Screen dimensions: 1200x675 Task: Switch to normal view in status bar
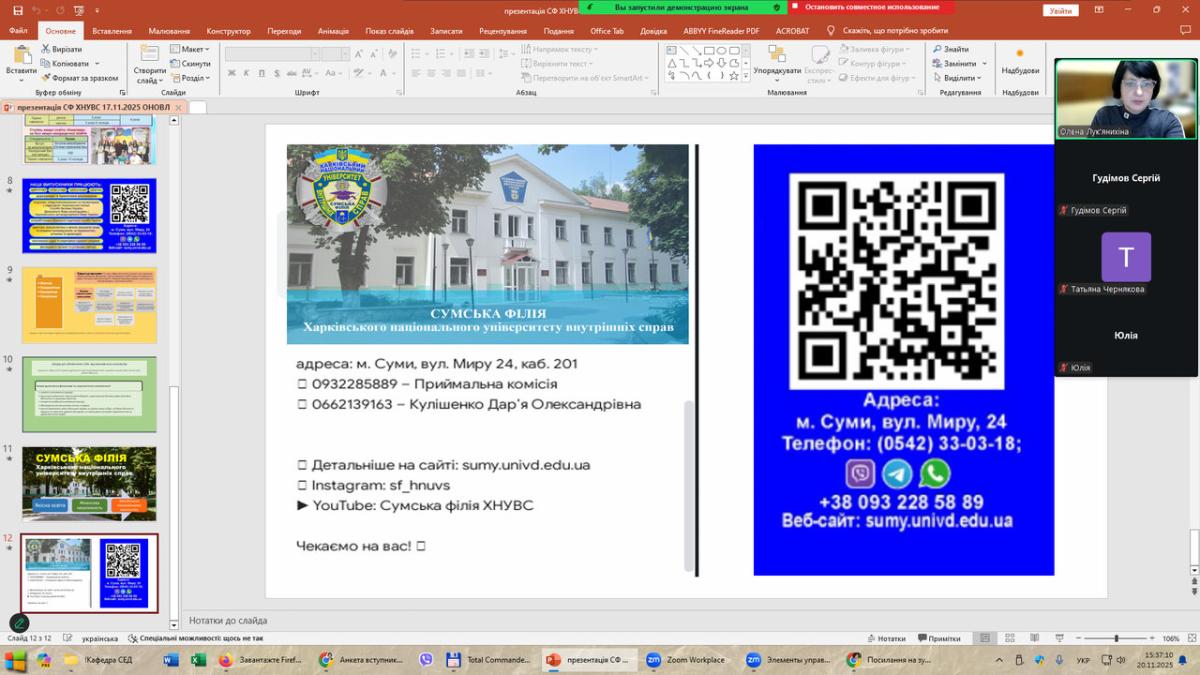985,638
